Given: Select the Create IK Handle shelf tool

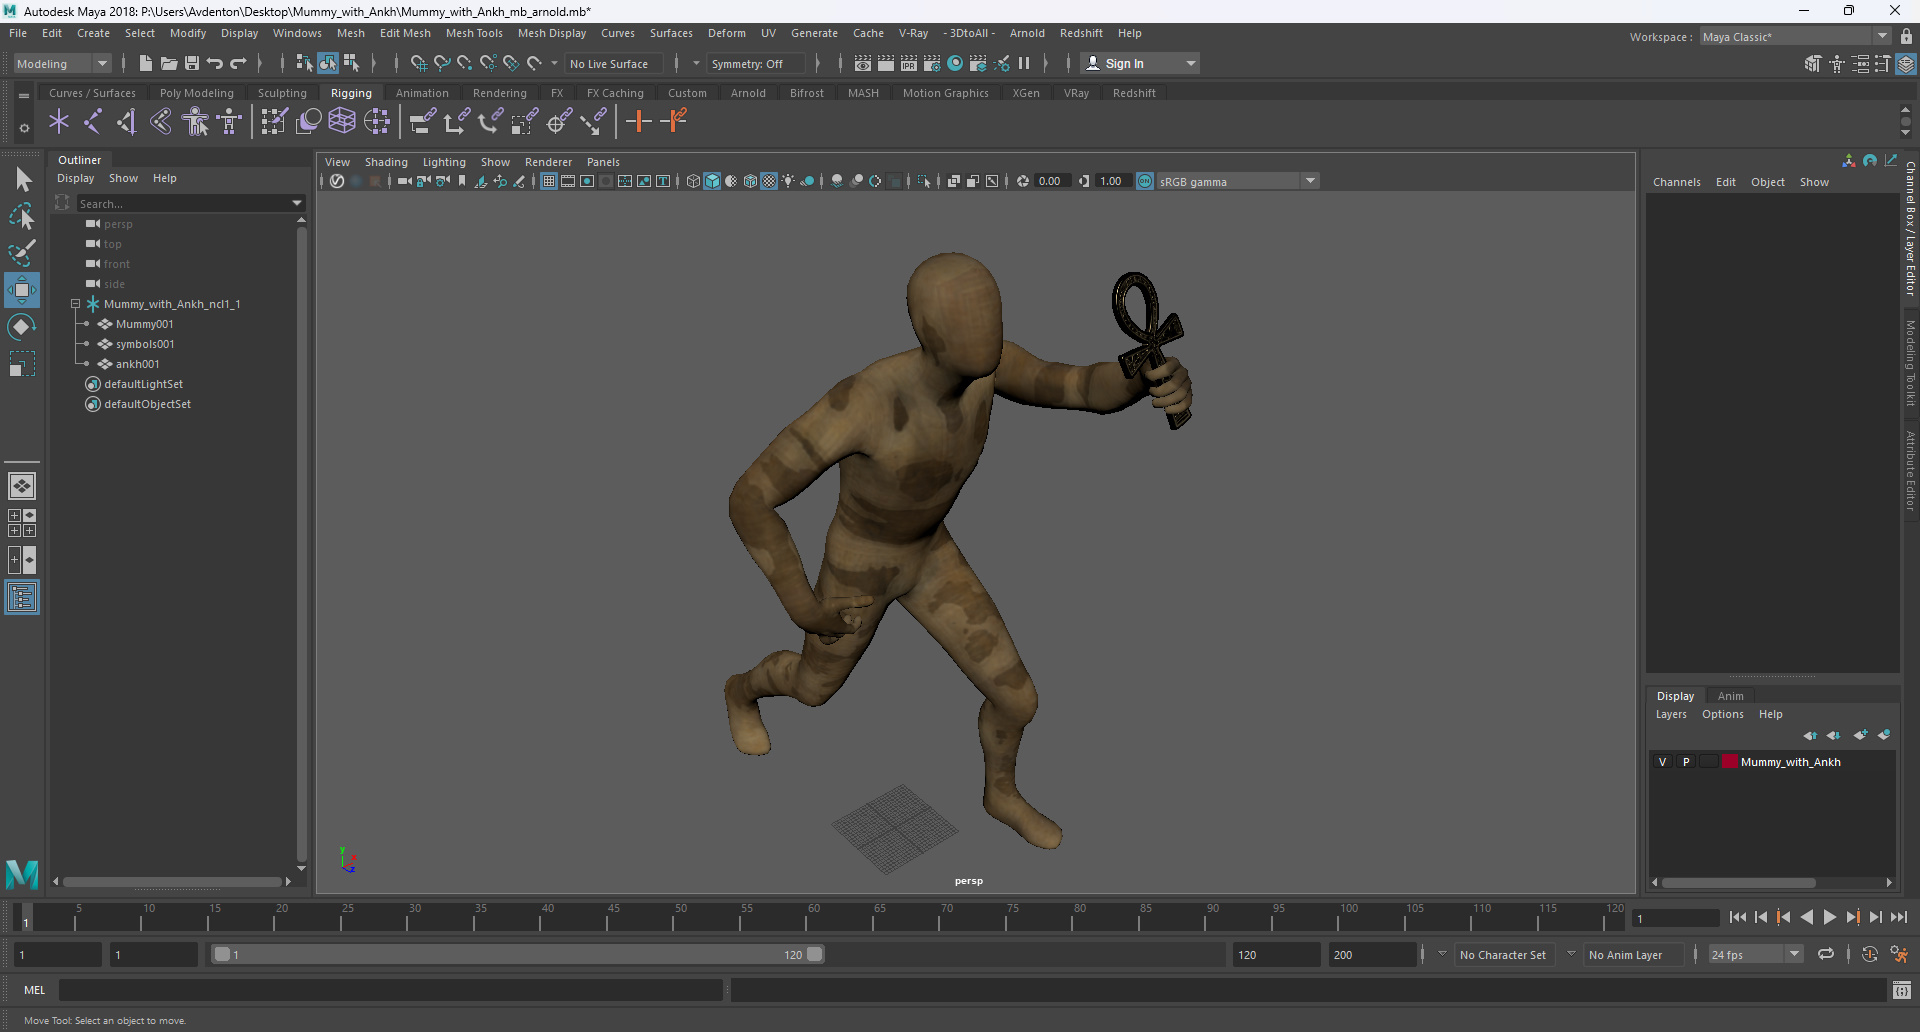Looking at the screenshot, I should (127, 122).
